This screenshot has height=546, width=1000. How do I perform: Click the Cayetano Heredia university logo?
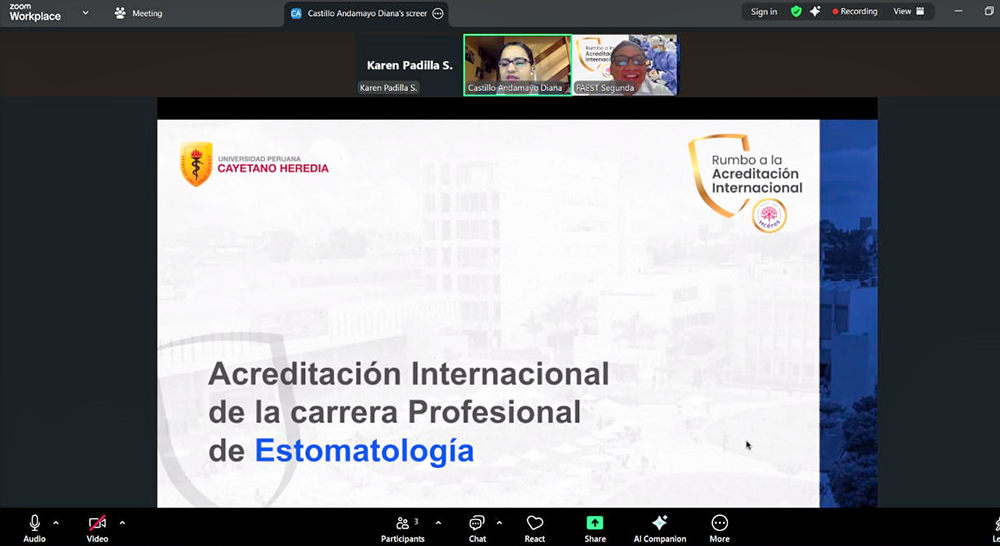tap(254, 164)
